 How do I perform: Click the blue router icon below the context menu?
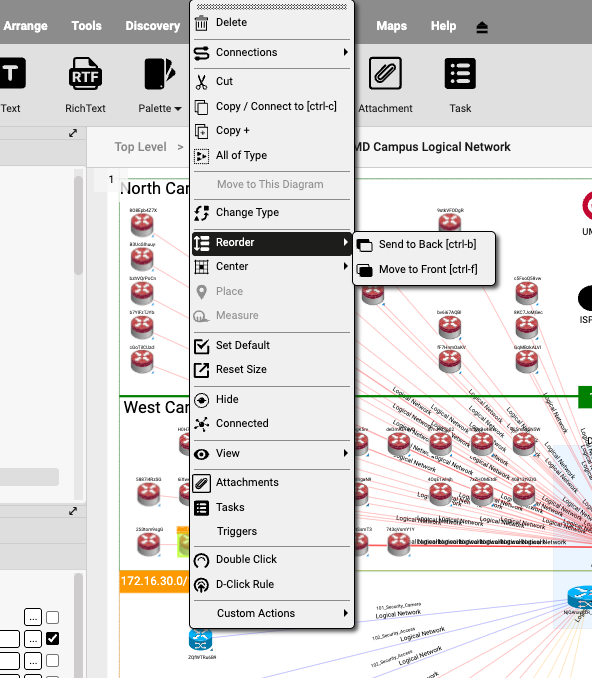click(x=200, y=640)
